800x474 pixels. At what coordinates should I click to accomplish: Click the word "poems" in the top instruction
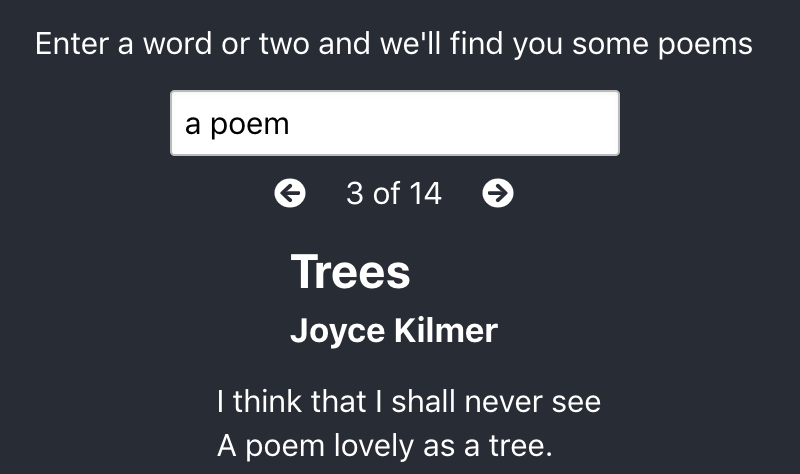[709, 46]
